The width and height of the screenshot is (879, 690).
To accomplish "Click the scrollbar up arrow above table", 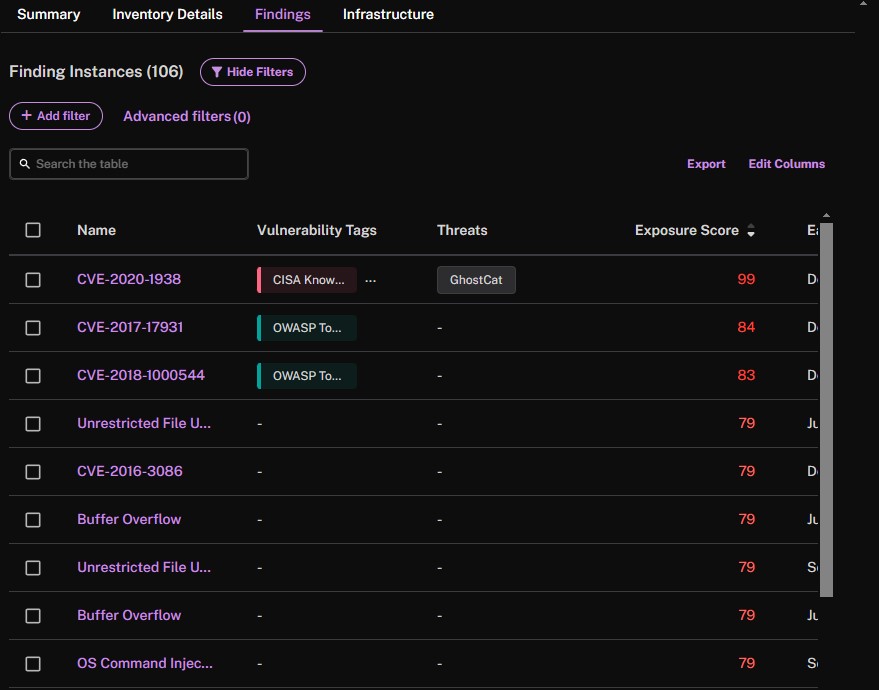I will [826, 216].
